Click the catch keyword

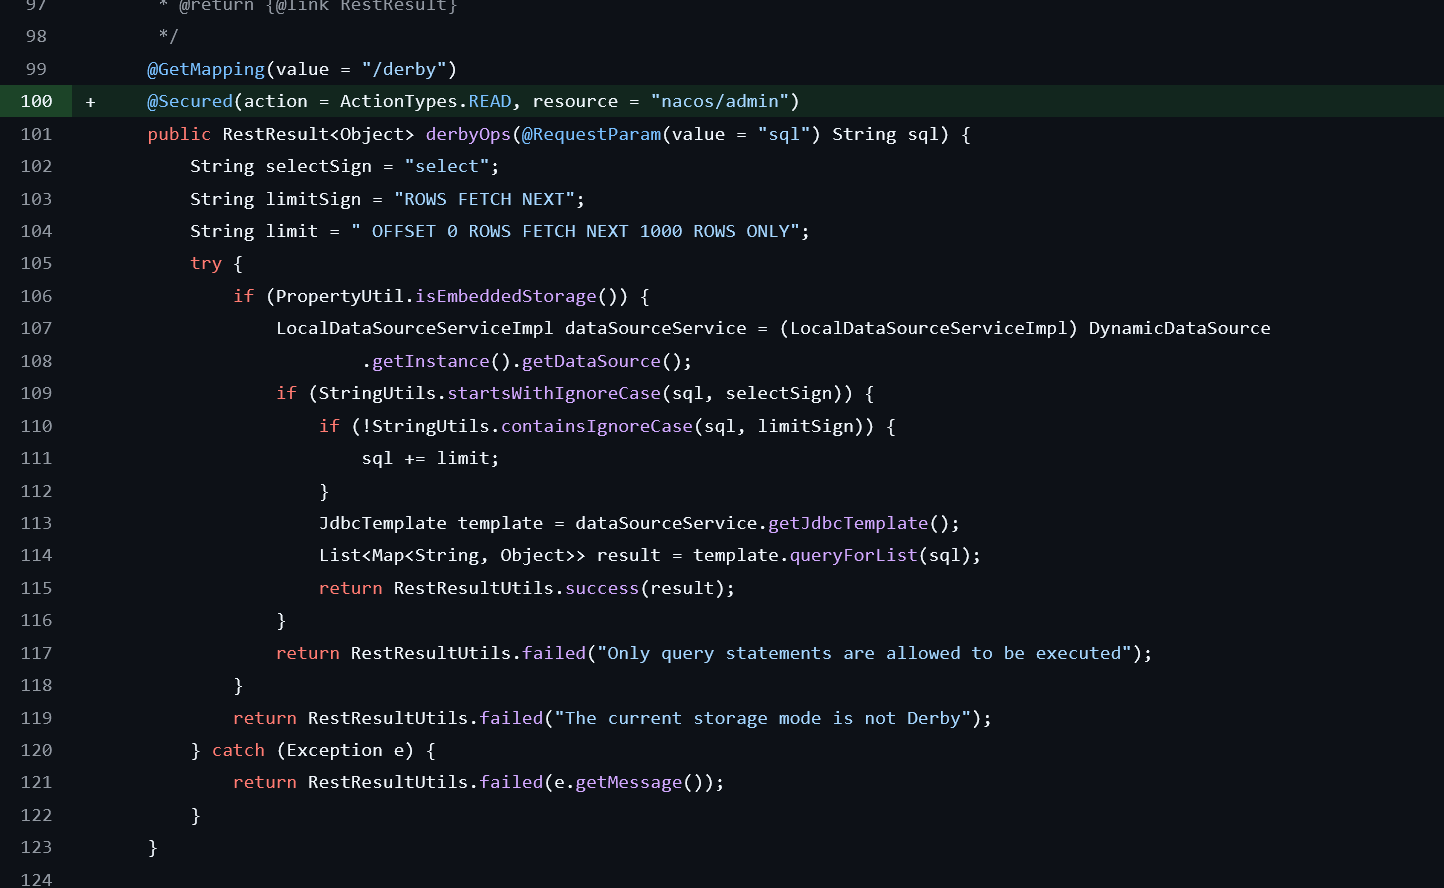click(x=238, y=750)
